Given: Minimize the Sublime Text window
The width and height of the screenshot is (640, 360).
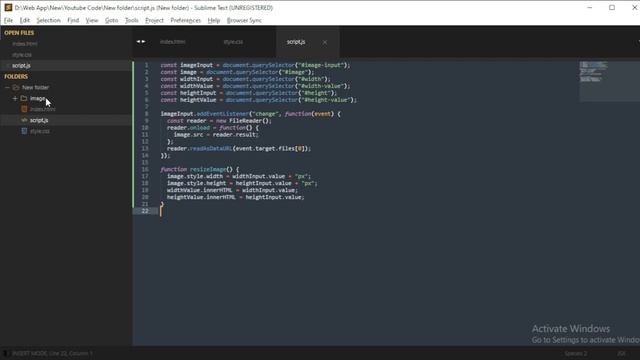Looking at the screenshot, I should tap(589, 7).
